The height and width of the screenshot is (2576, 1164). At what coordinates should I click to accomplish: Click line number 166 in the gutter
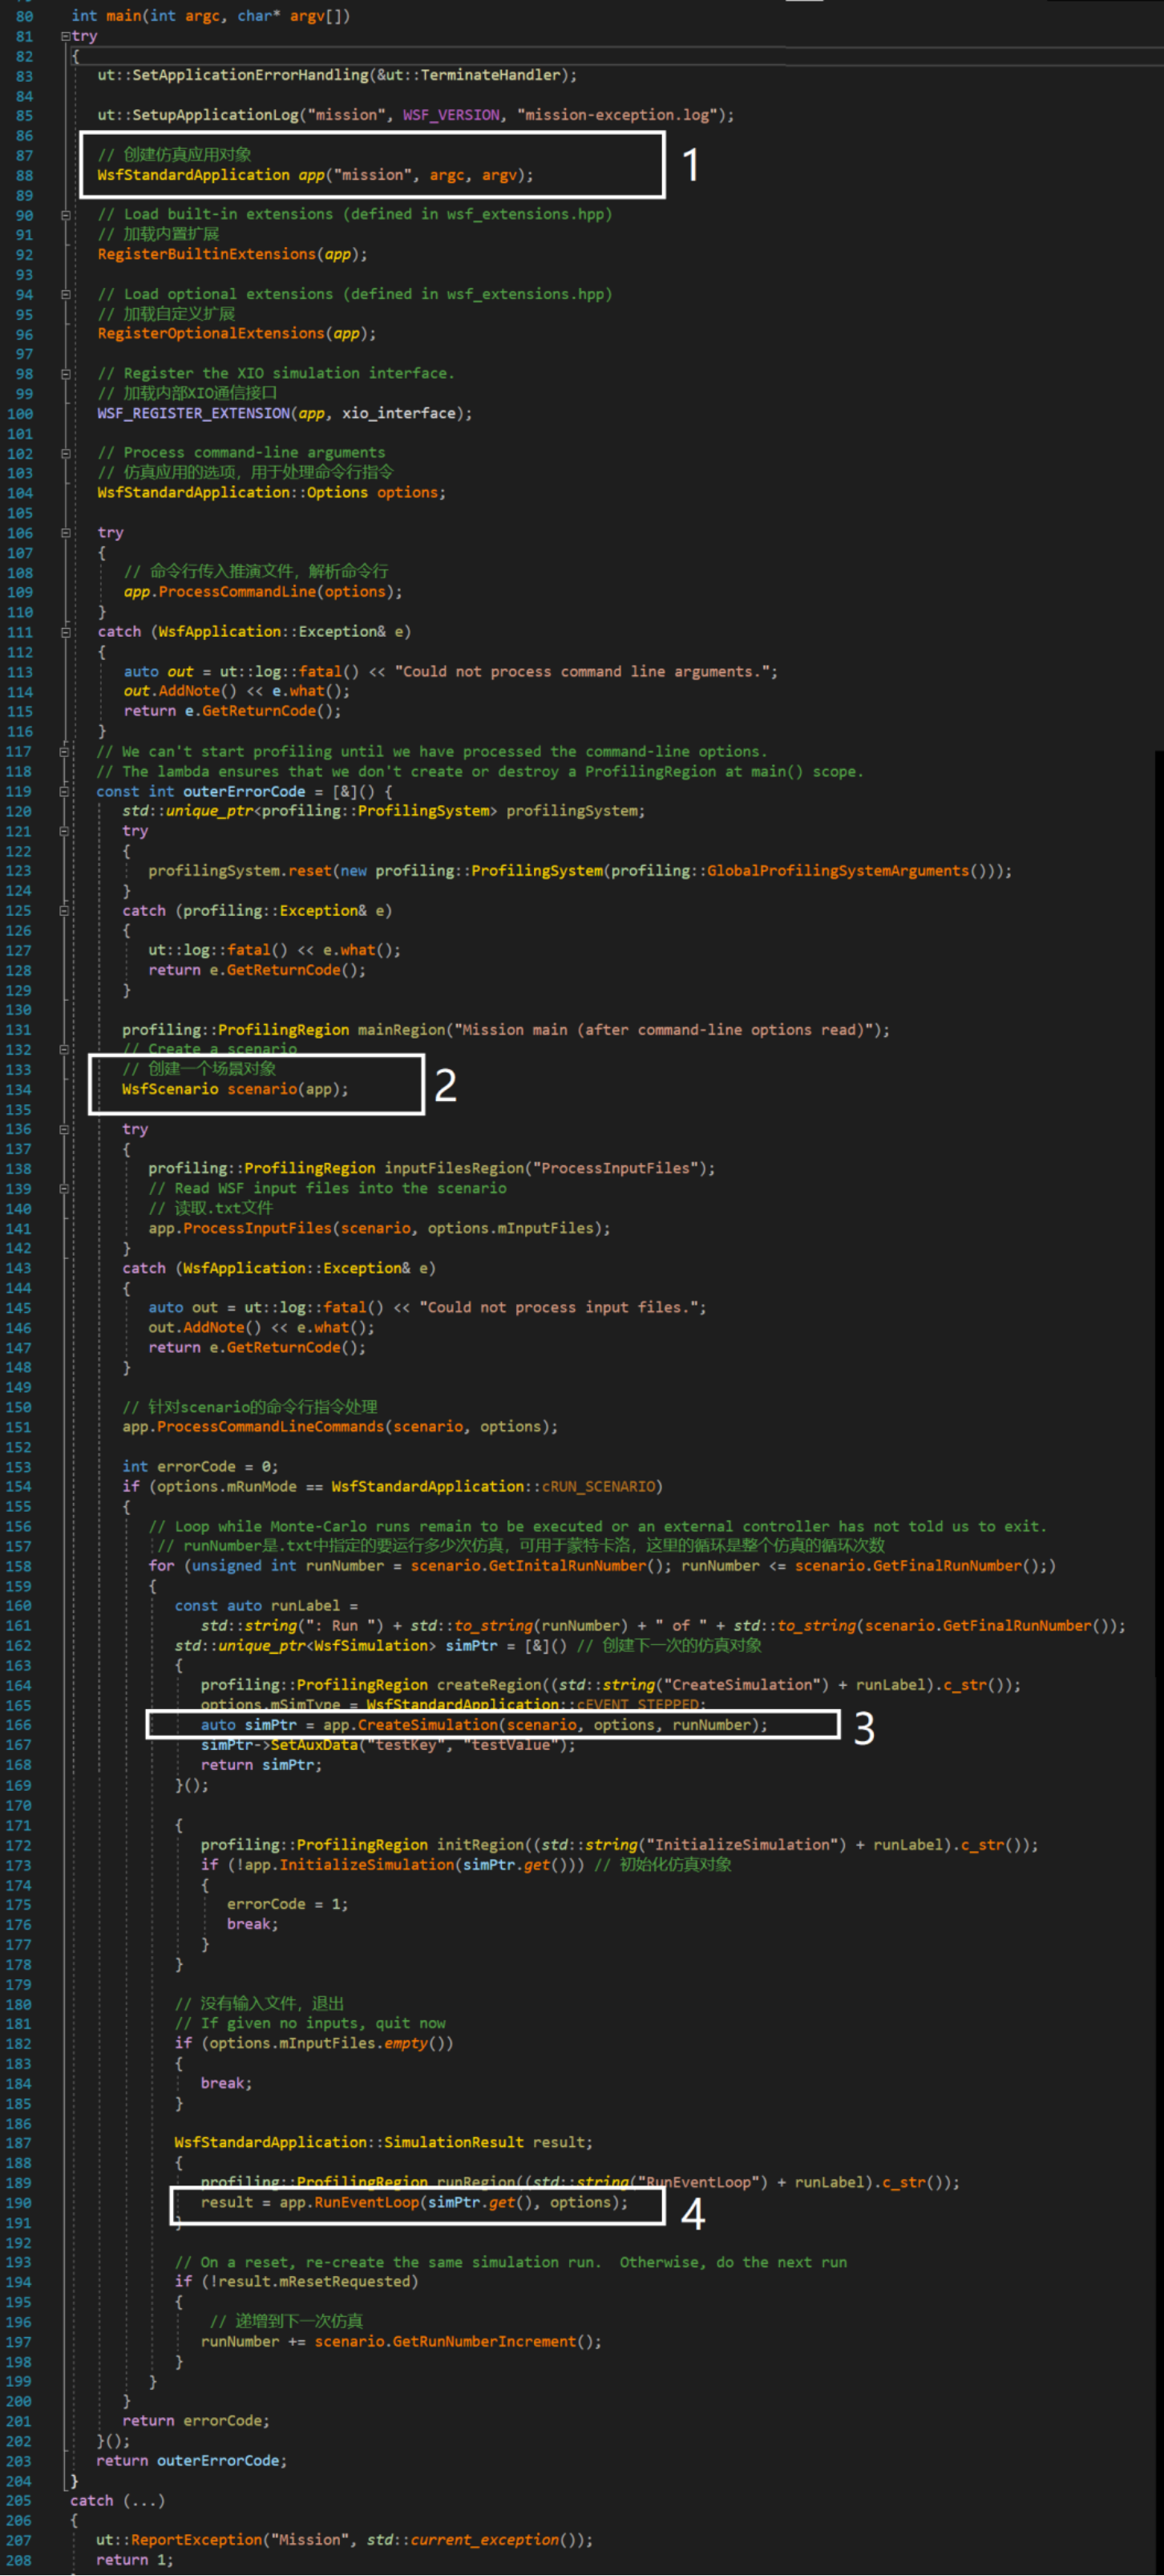pyautogui.click(x=19, y=1725)
